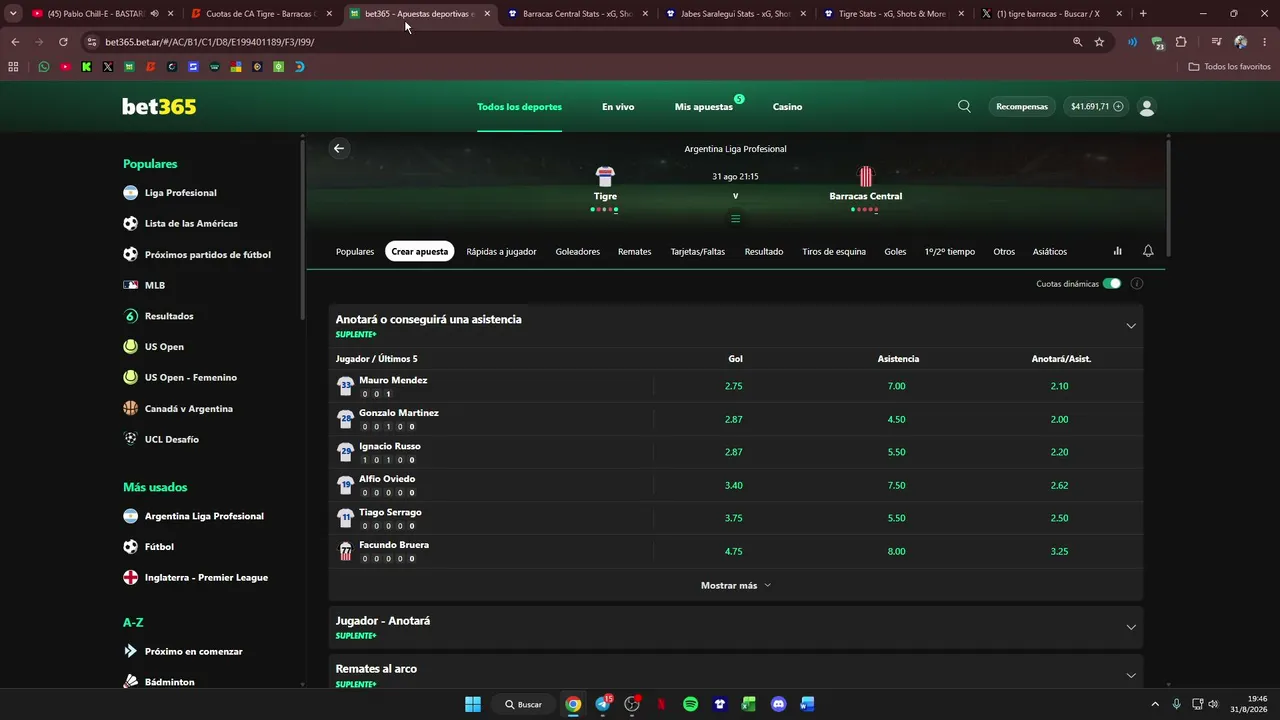Open the account profile icon
1280x720 pixels.
coord(1147,107)
